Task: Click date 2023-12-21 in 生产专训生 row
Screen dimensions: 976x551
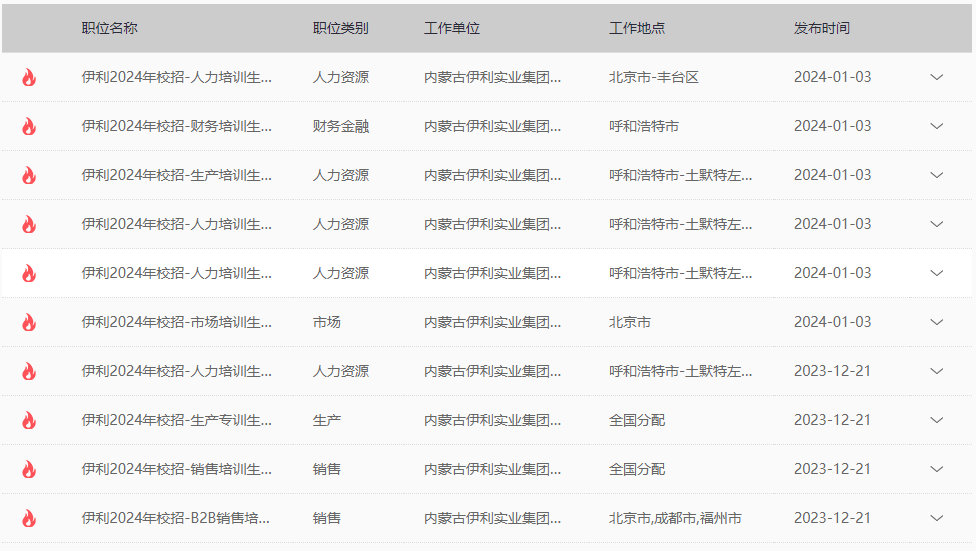Action: coord(832,420)
